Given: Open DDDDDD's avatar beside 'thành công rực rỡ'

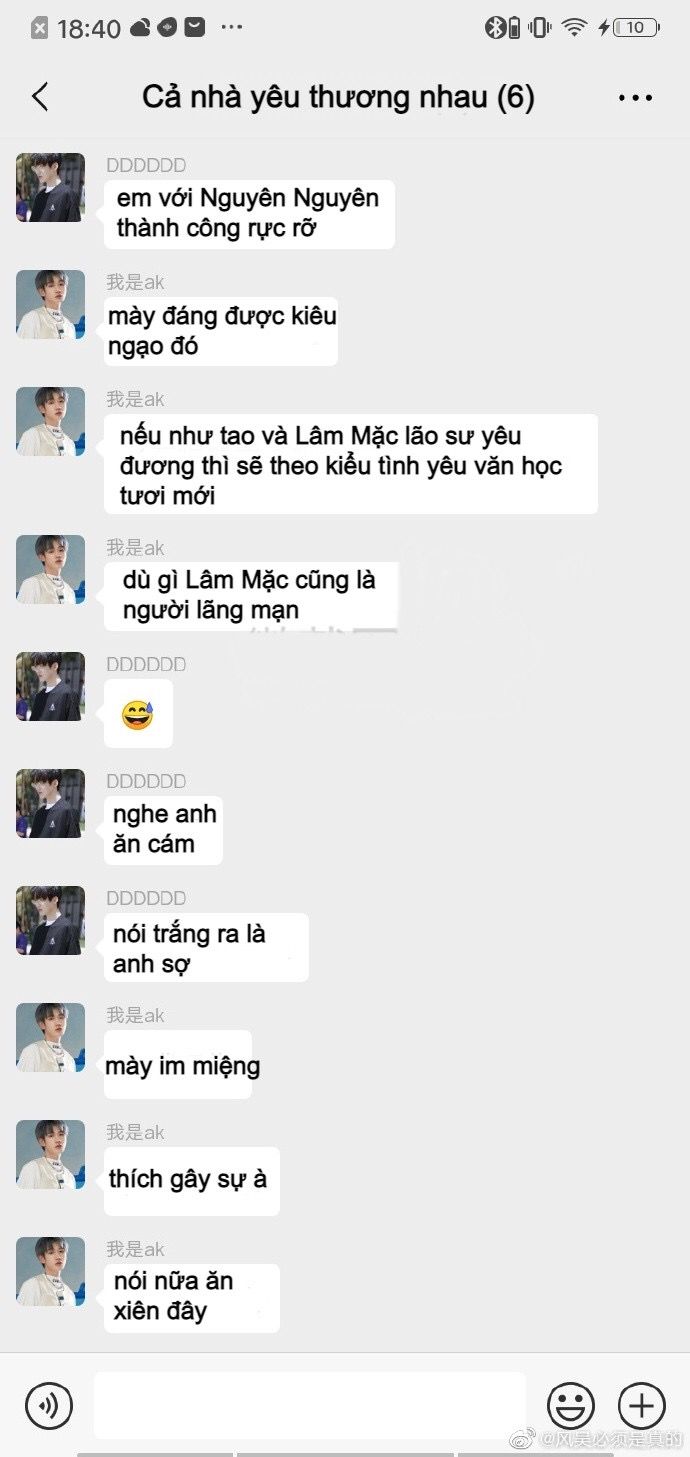Looking at the screenshot, I should [50, 187].
